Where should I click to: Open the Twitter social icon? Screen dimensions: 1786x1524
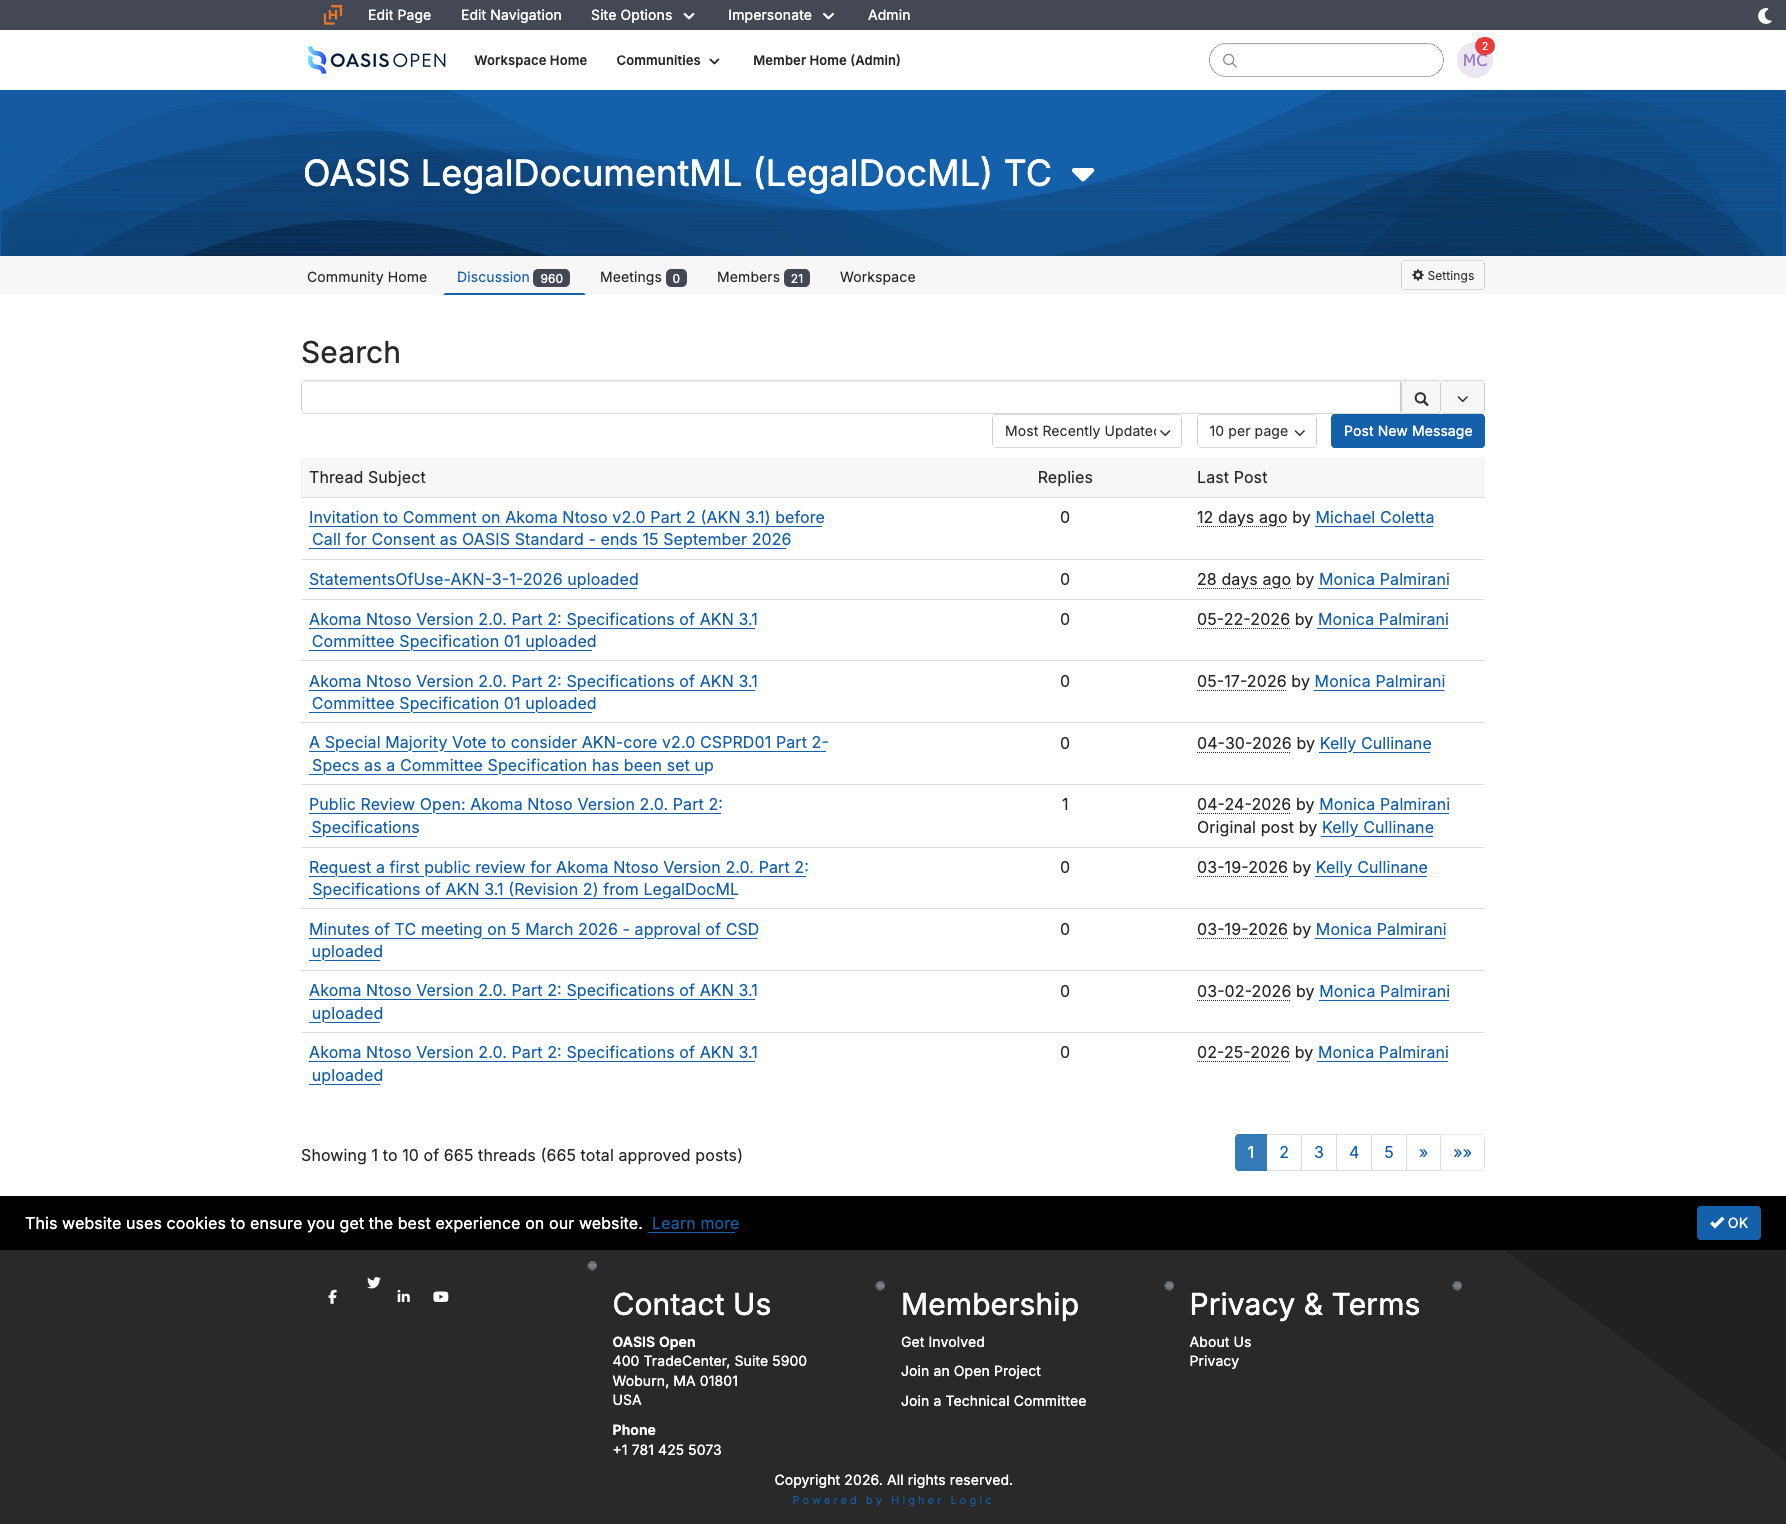373,1283
